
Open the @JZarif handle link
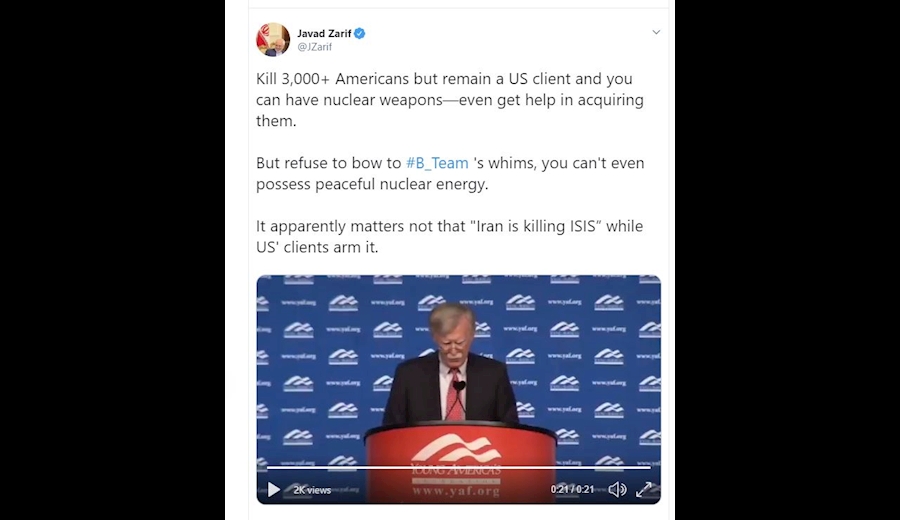[315, 47]
